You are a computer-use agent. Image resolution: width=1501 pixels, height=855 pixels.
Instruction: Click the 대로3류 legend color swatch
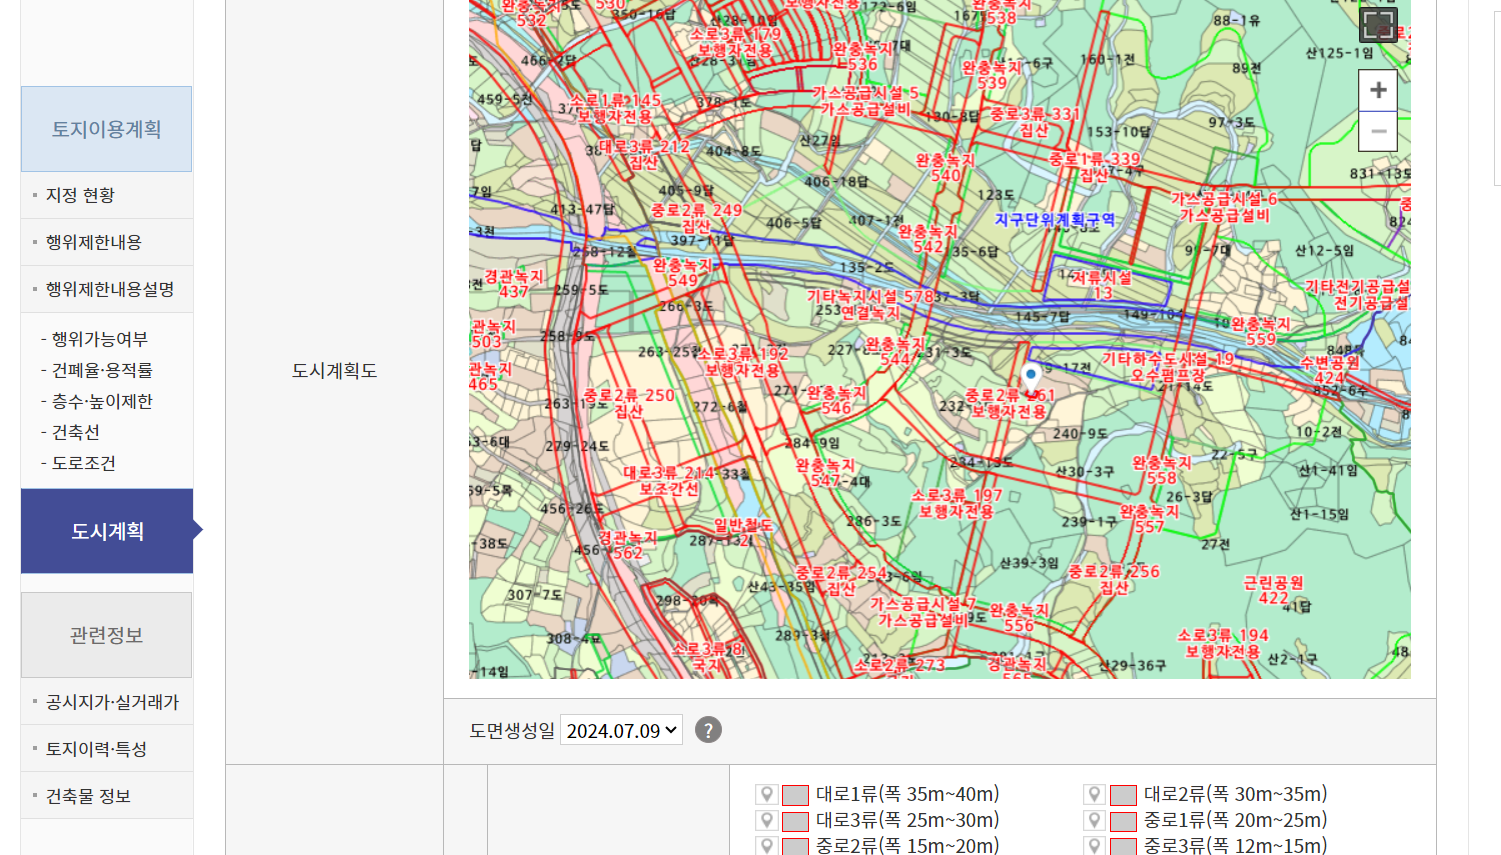pos(795,821)
